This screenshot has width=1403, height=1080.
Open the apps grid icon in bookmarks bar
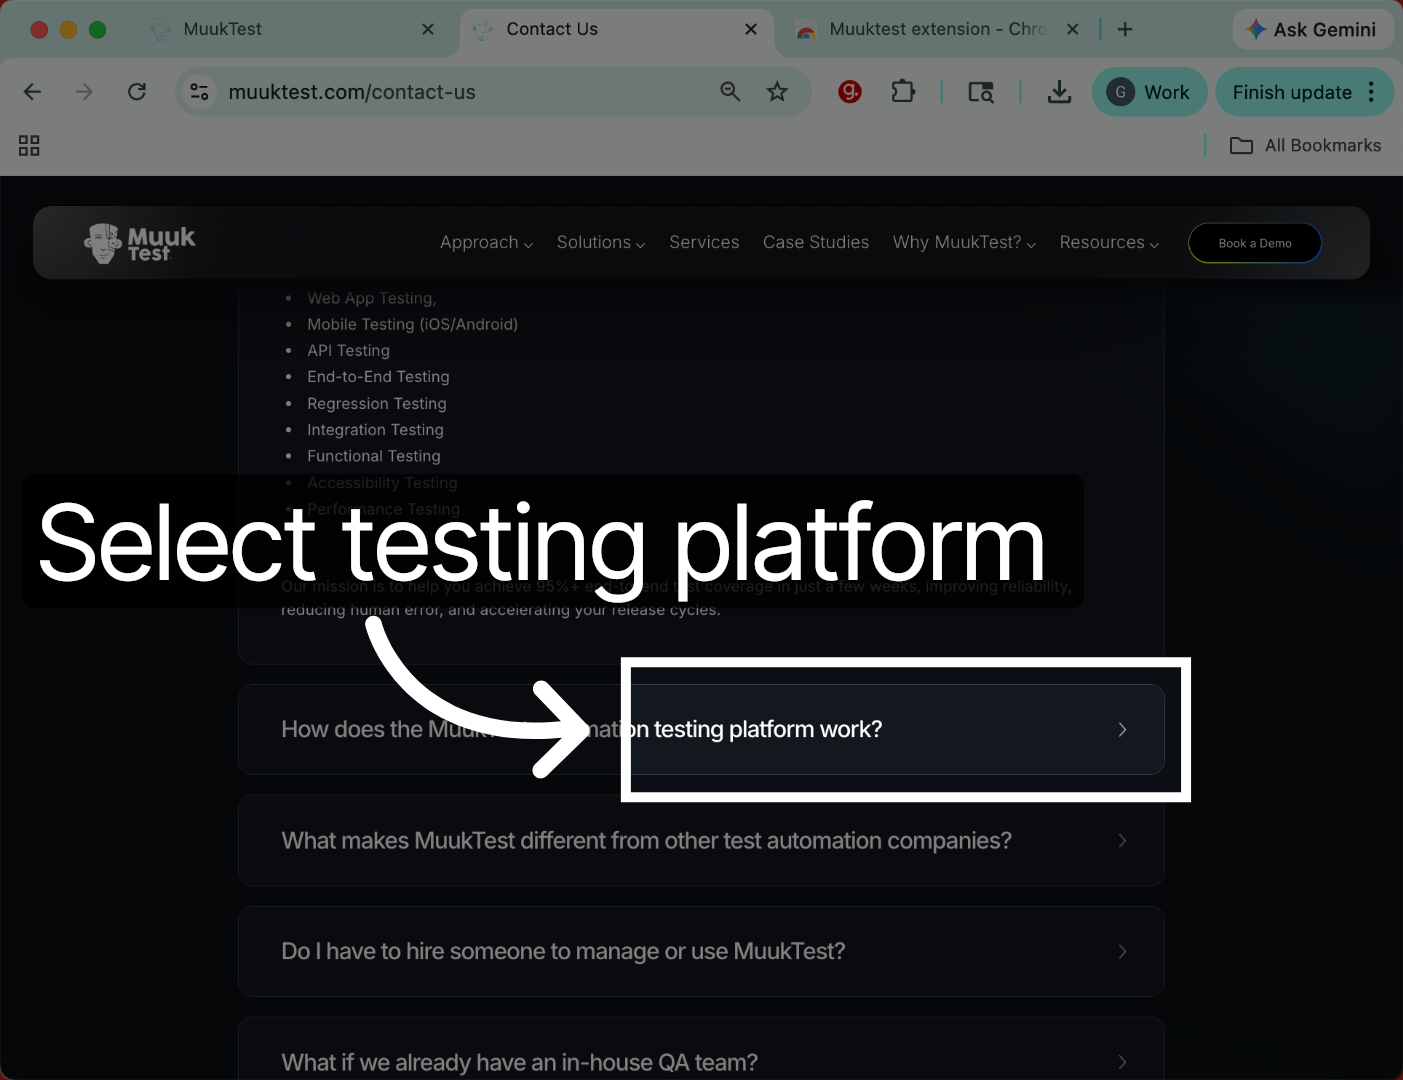[29, 146]
